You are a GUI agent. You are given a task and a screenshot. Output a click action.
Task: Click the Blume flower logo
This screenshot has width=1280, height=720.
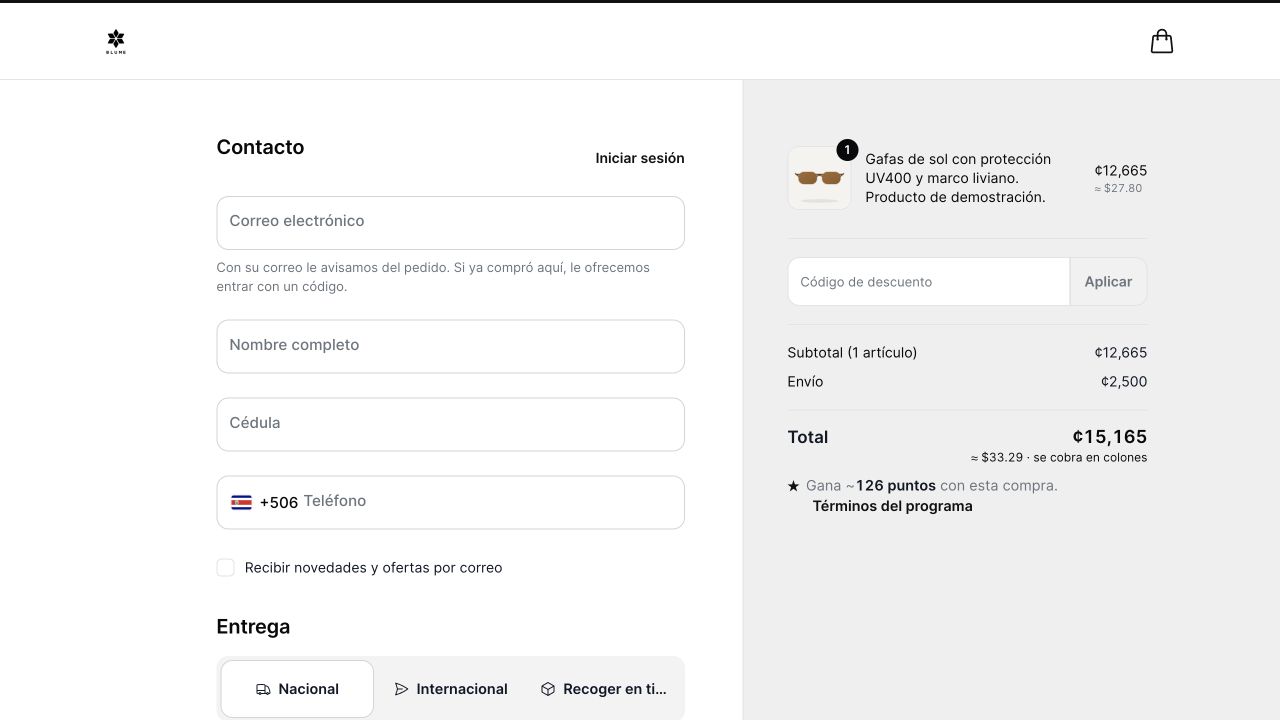pos(116,41)
